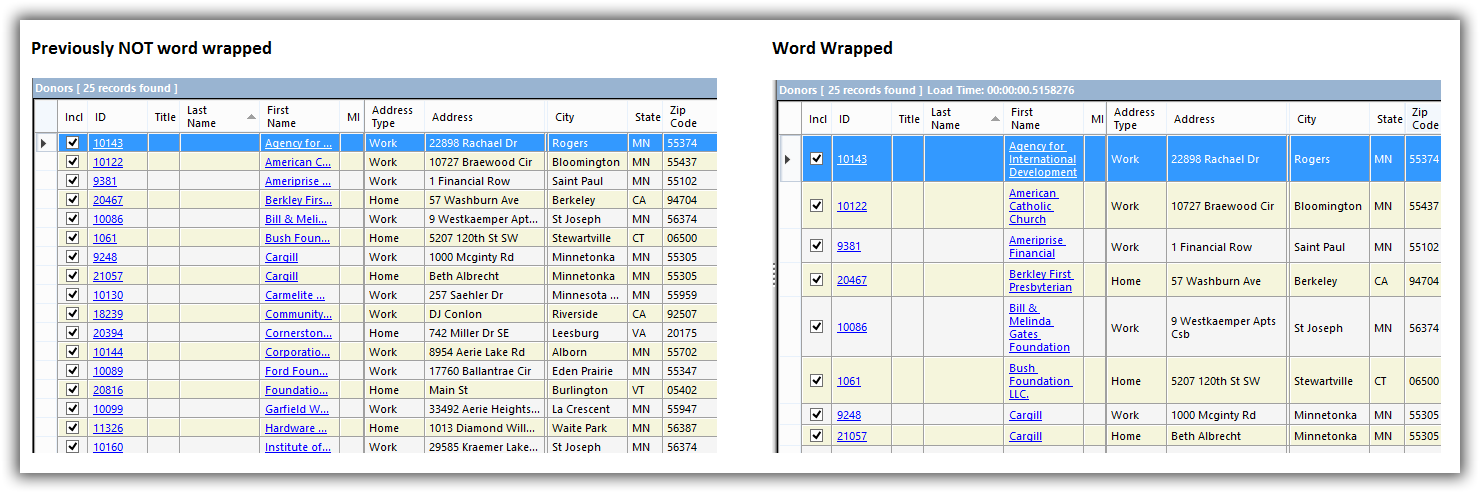
Task: Click the row indicator arrow in word-wrapped grid
Action: (x=787, y=159)
